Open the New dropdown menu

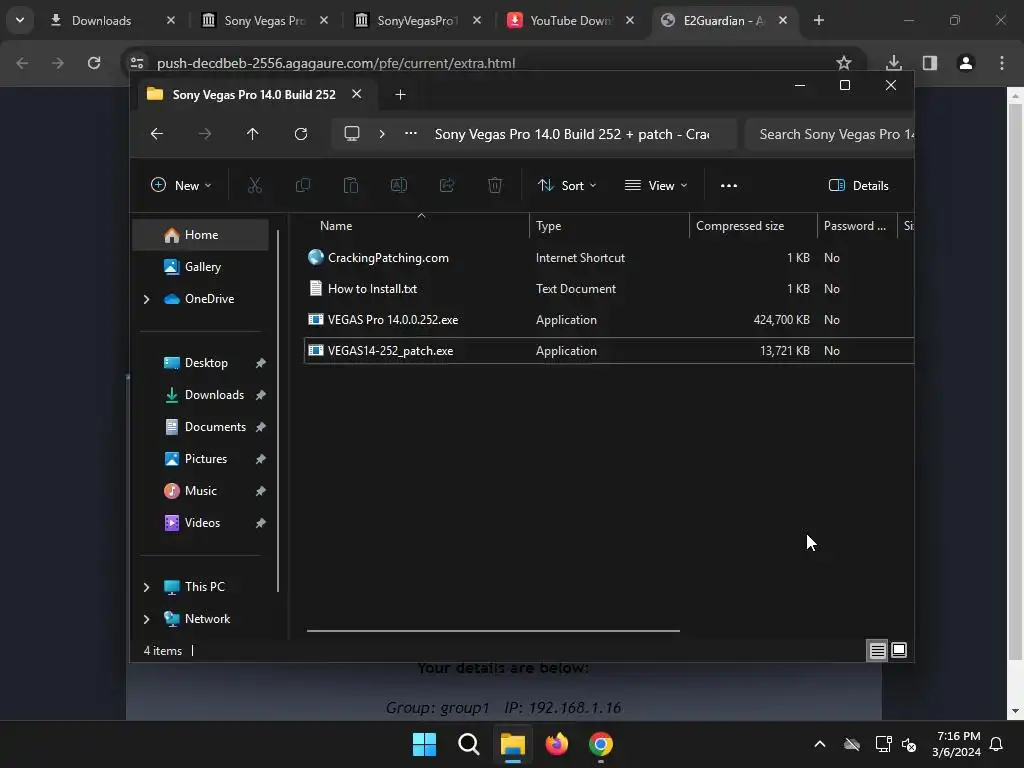click(181, 185)
